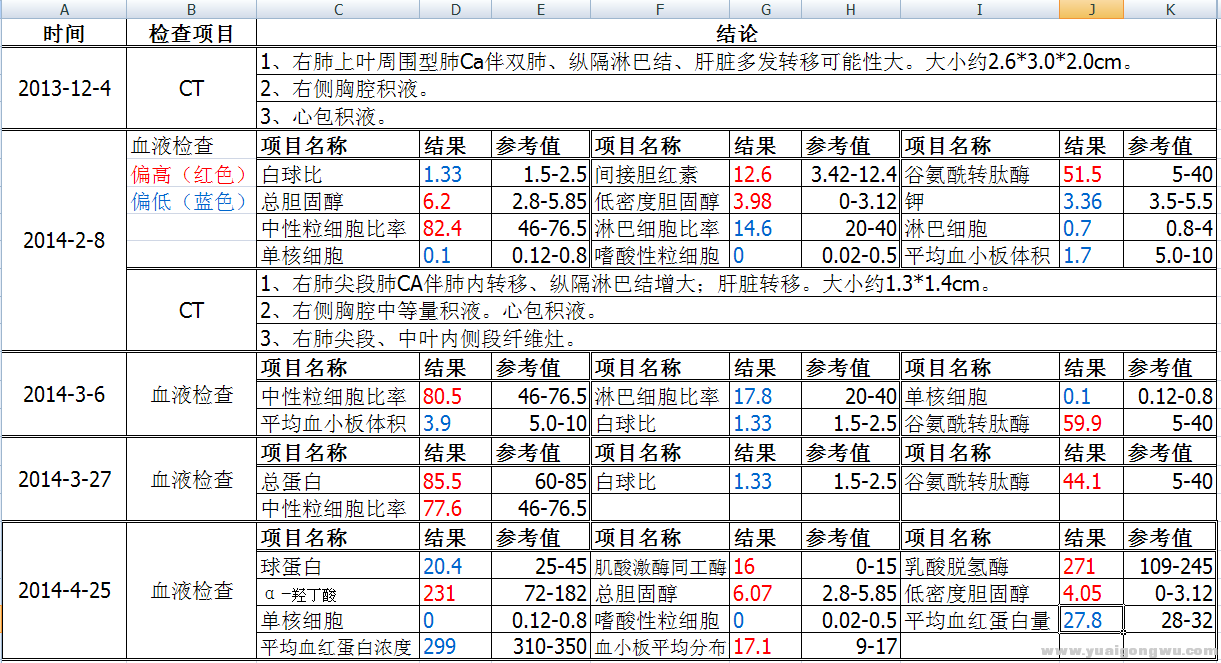Select the 17.1 result cell
This screenshot has height=663, width=1221.
click(x=766, y=647)
